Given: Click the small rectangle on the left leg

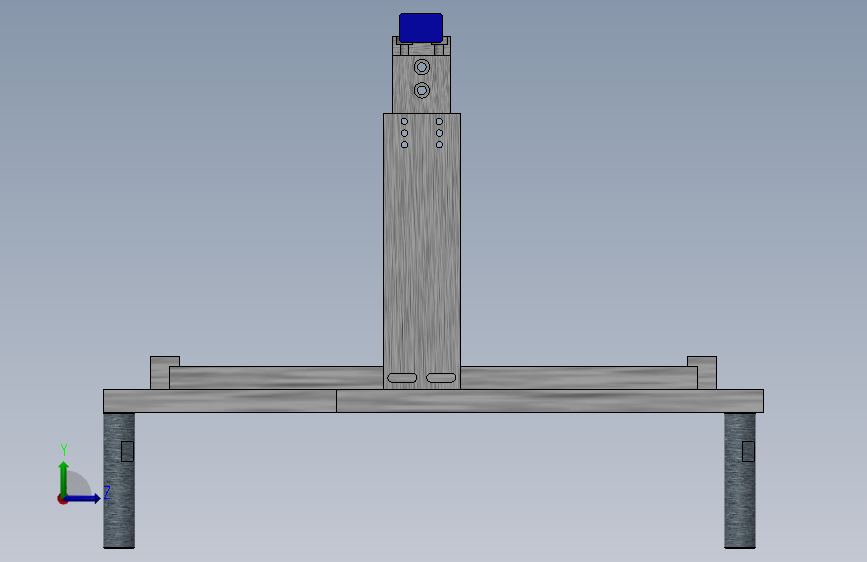Looking at the screenshot, I should (127, 451).
